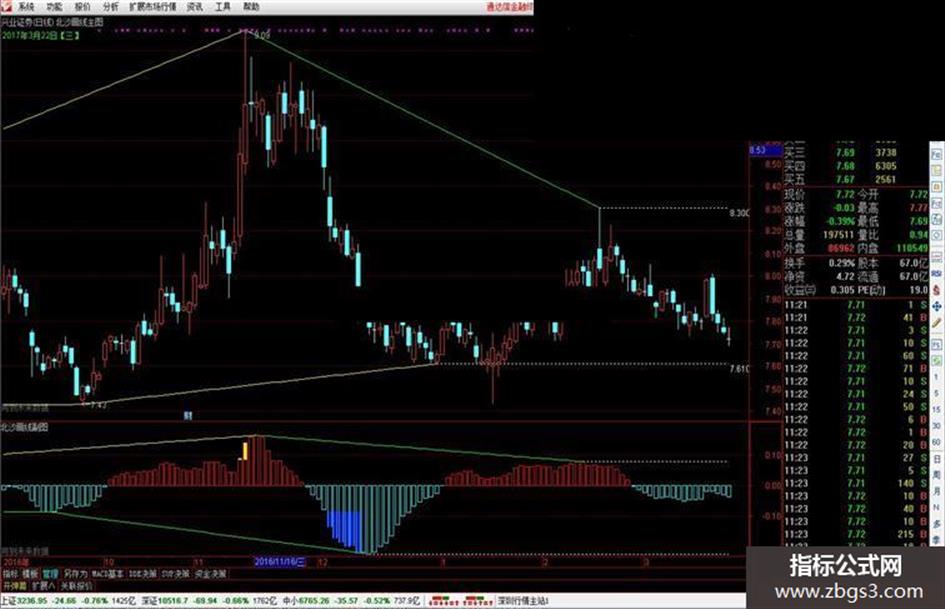Open the 功能 menu
Viewport: 945px width, 609px height.
tap(54, 7)
